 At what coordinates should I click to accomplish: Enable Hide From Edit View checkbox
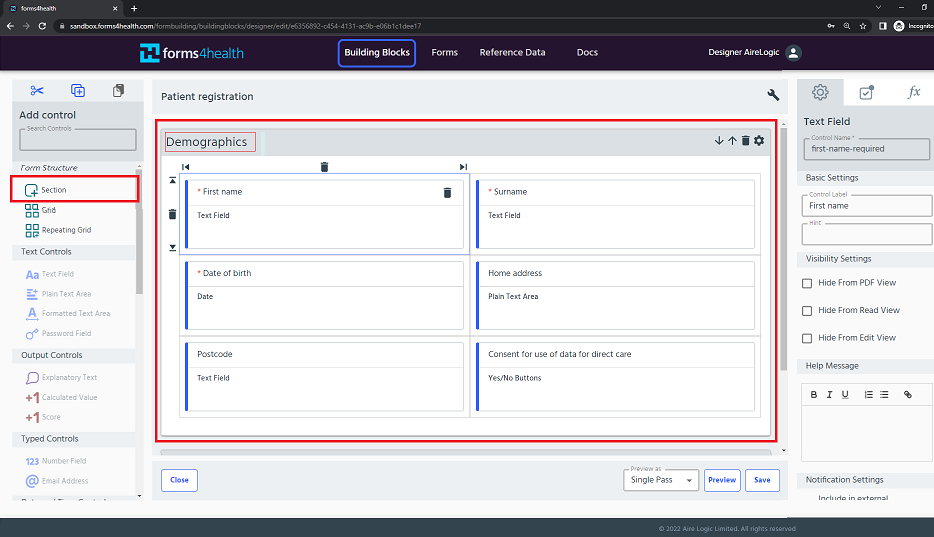coord(807,338)
